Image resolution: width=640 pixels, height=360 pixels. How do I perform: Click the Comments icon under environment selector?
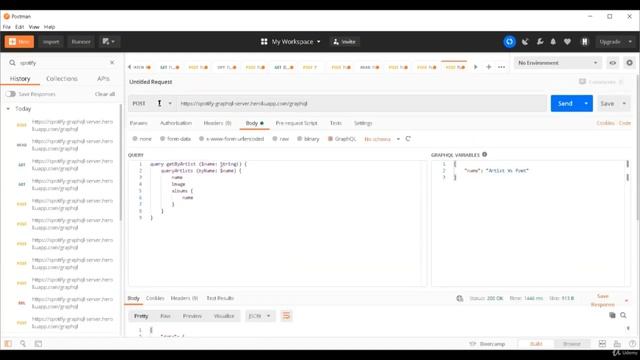pos(582,82)
